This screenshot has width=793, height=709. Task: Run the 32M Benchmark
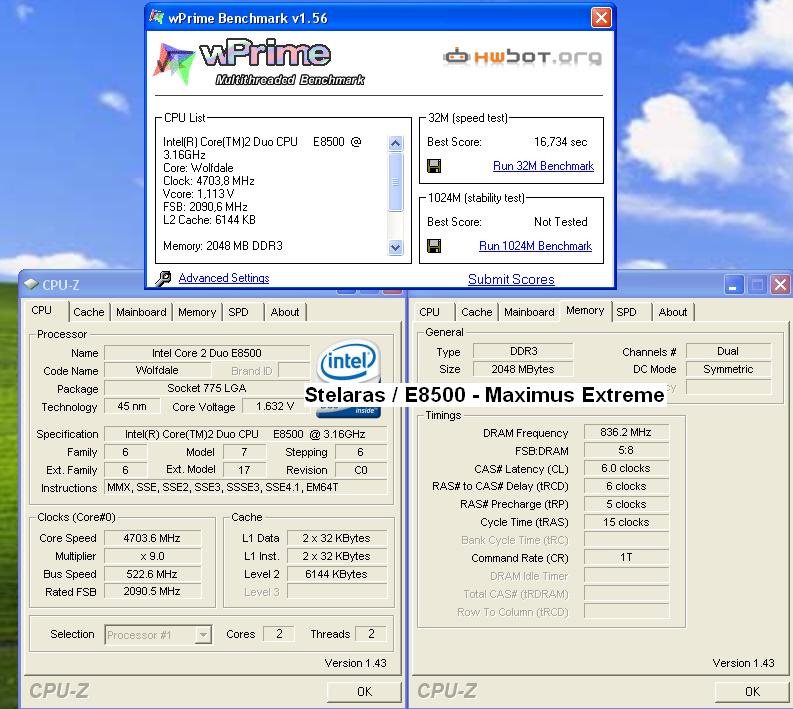pos(543,166)
